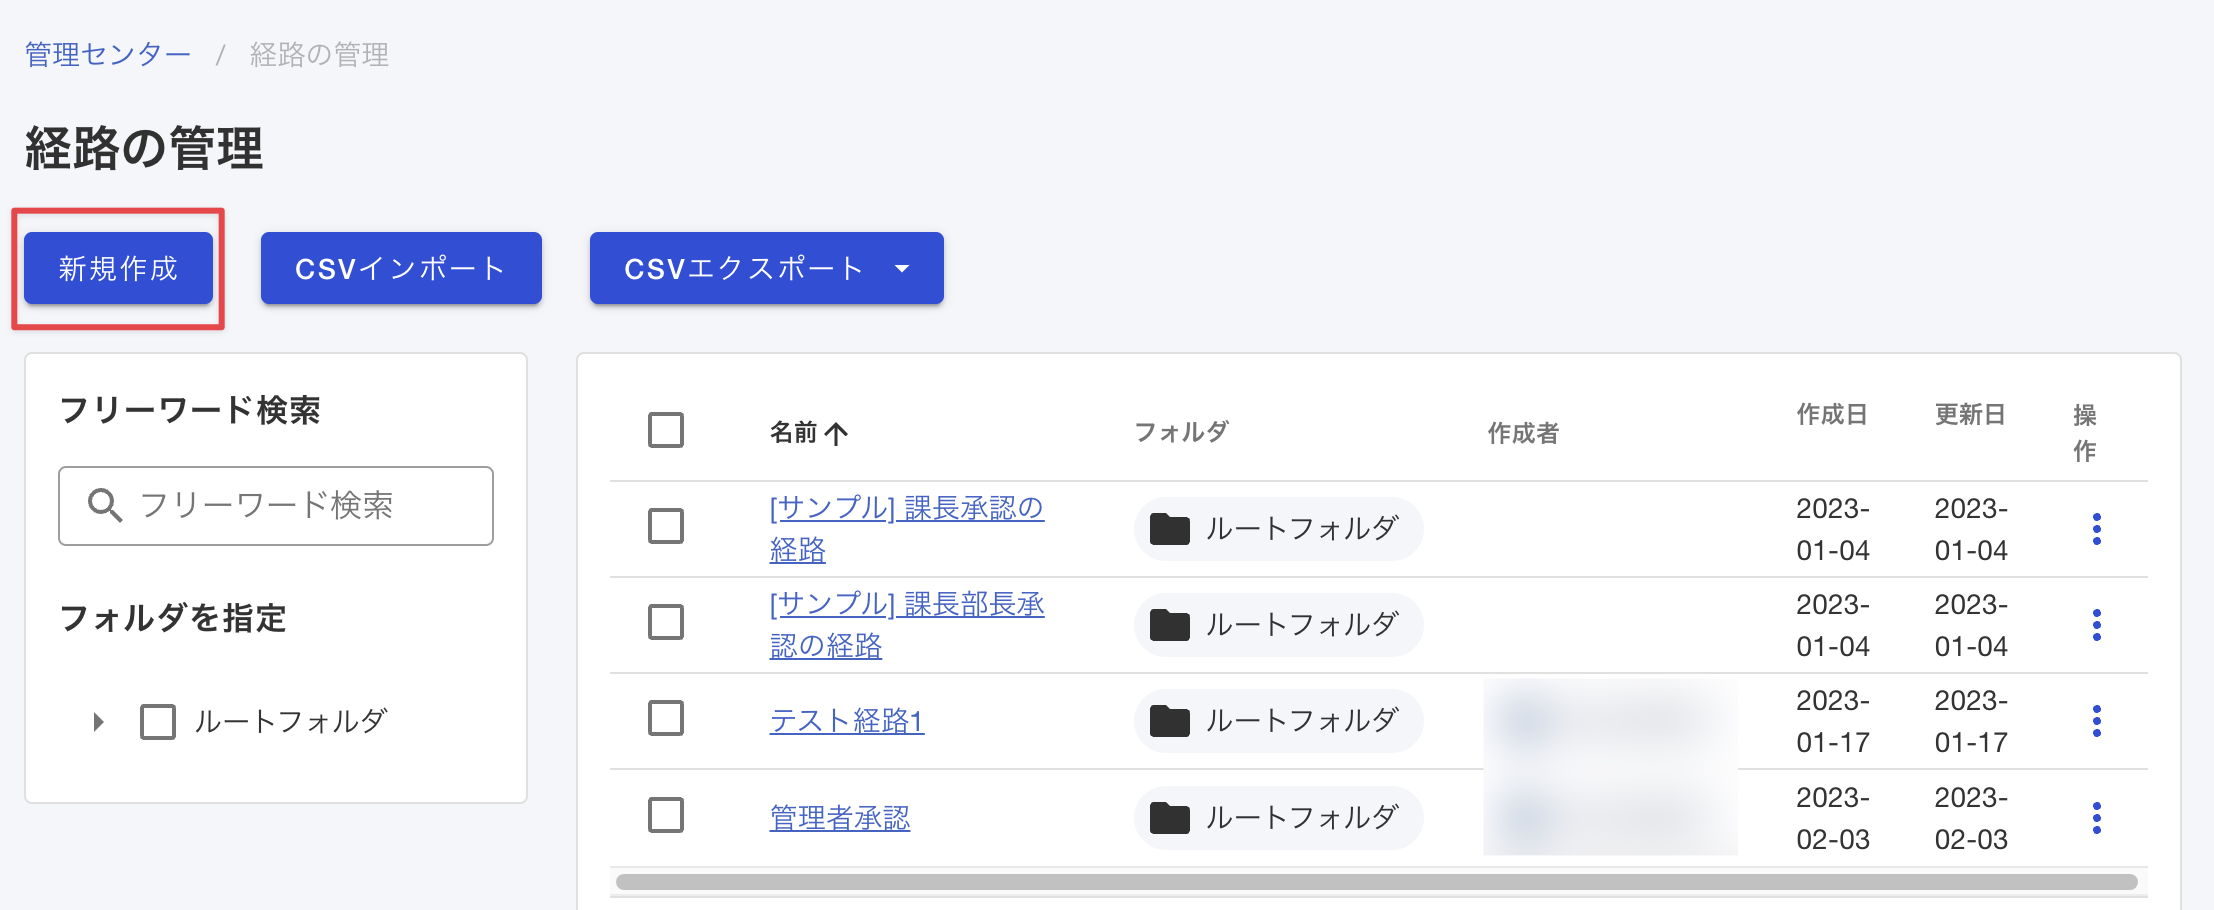This screenshot has height=910, width=2214.
Task: Toggle the select-all checkbox in the table header
Action: point(665,430)
